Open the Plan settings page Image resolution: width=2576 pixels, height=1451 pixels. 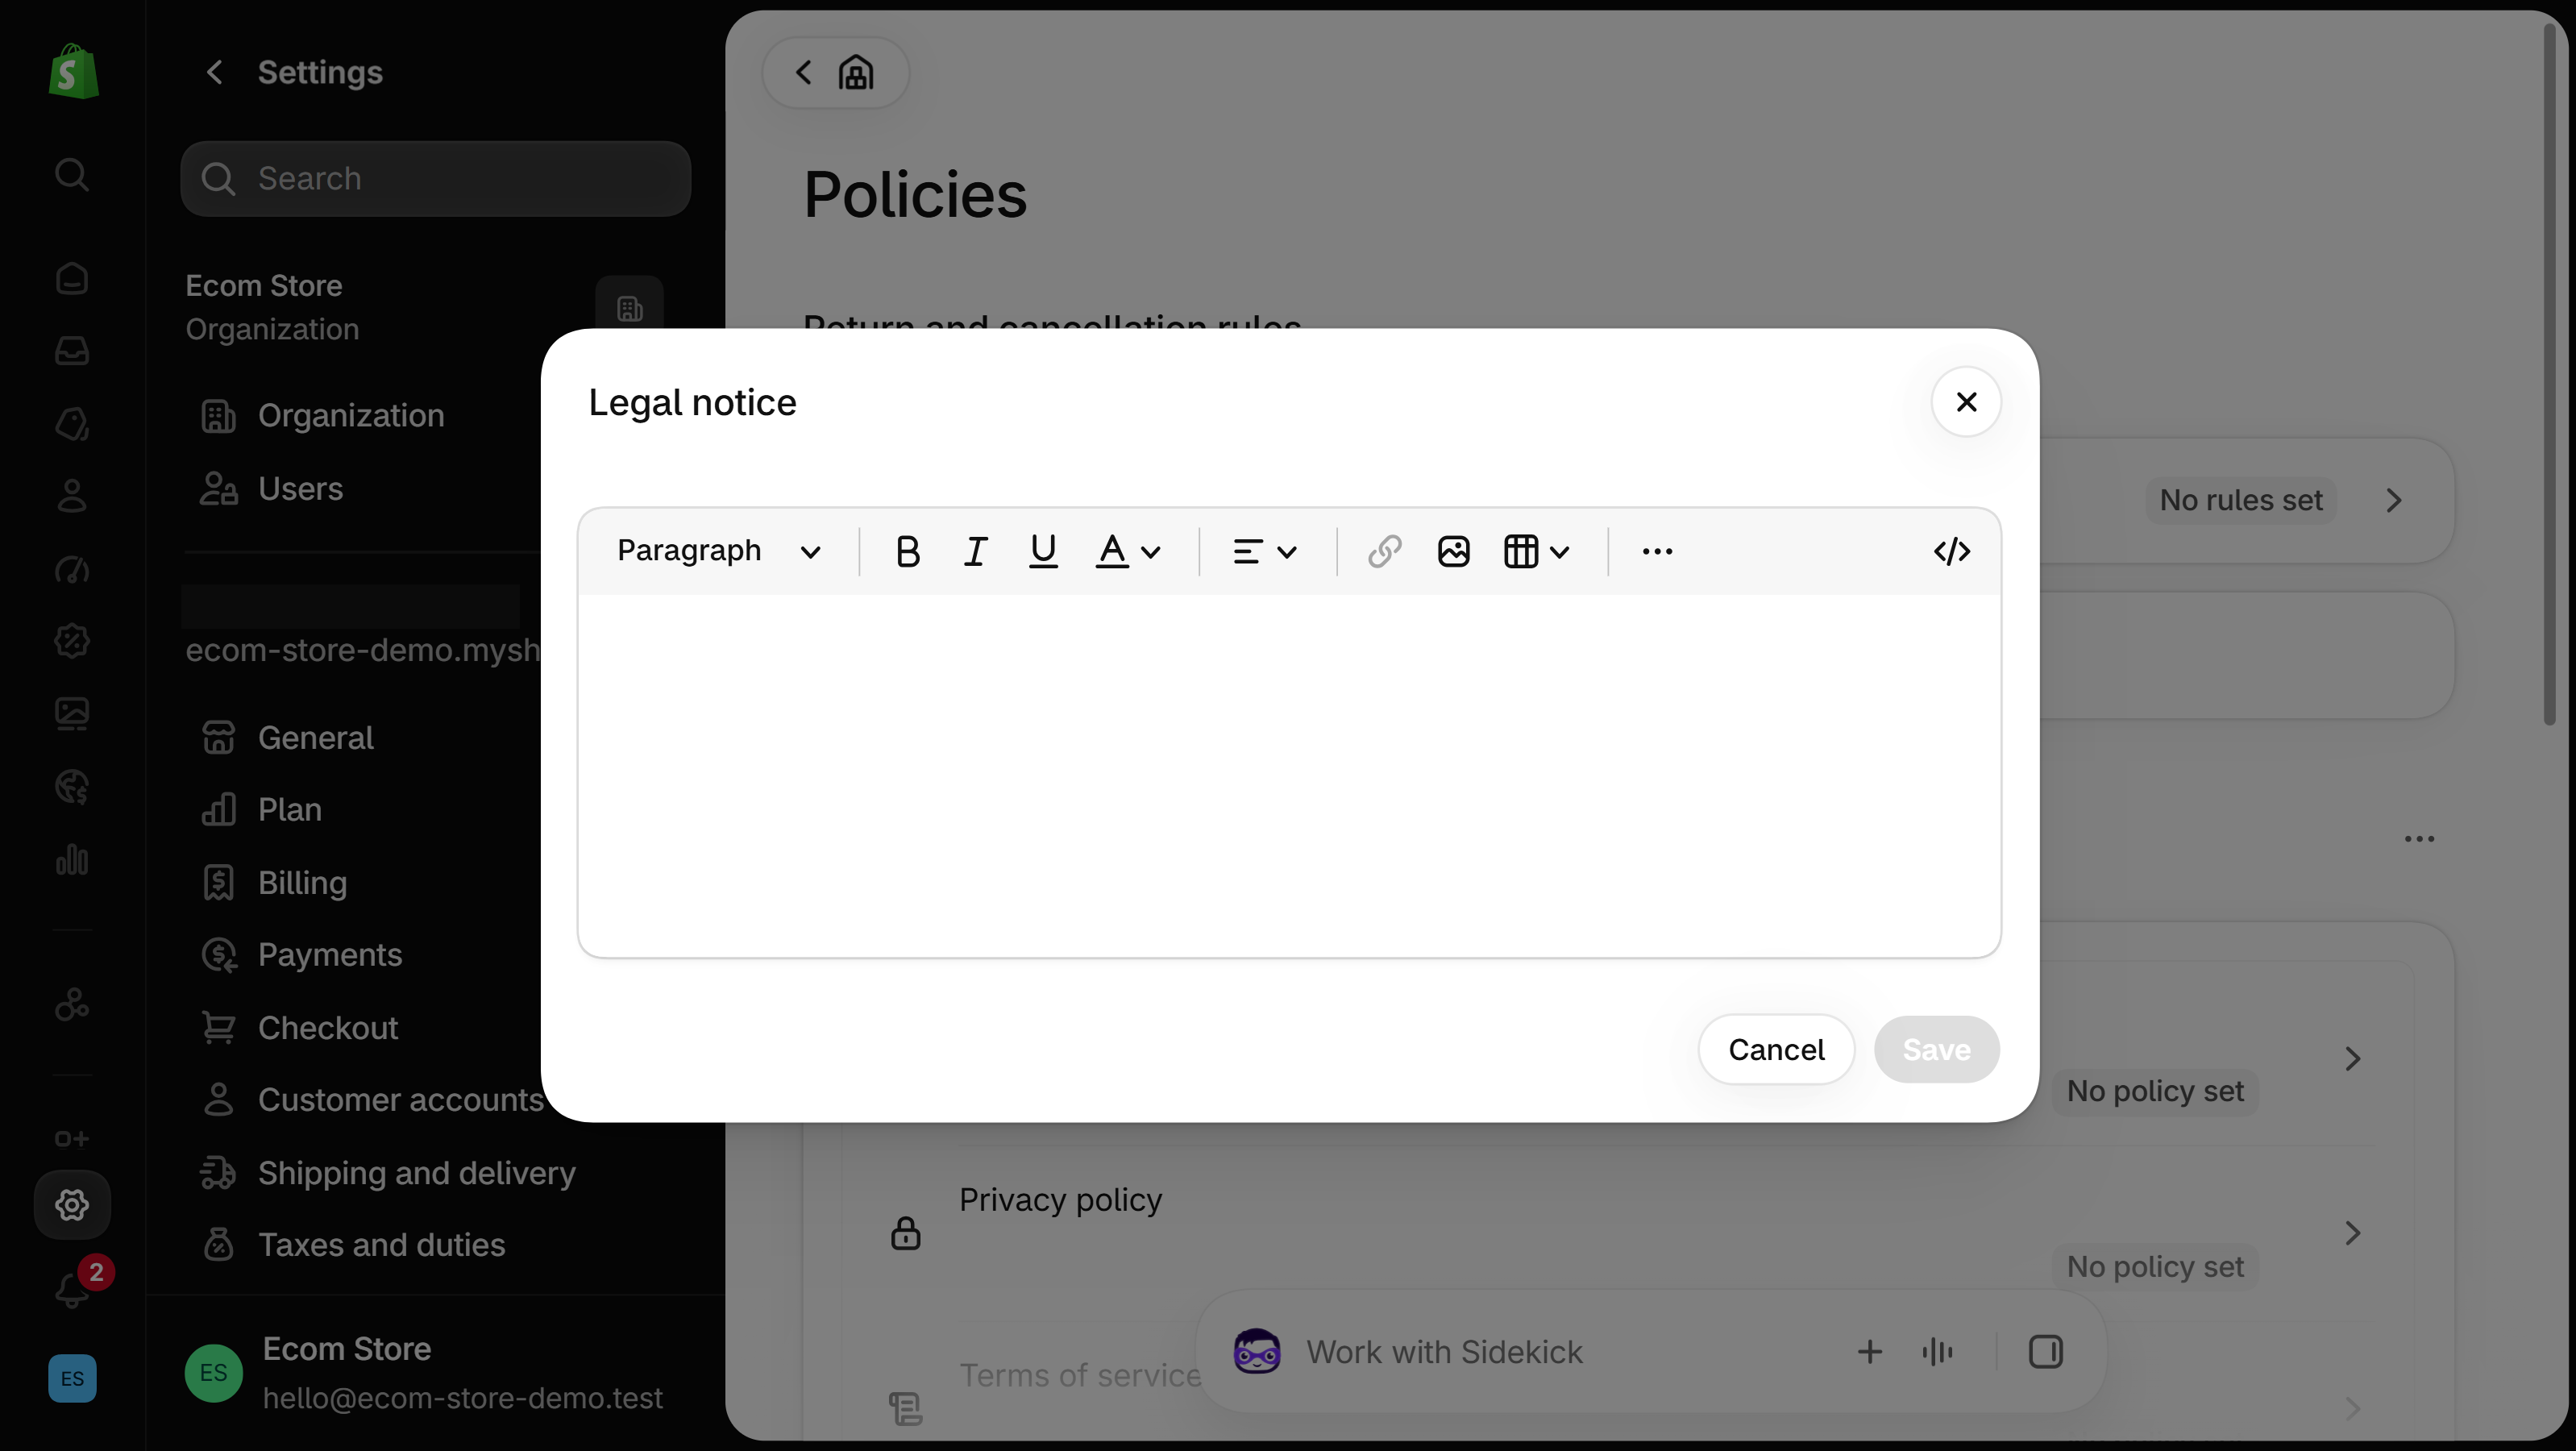(x=261, y=809)
